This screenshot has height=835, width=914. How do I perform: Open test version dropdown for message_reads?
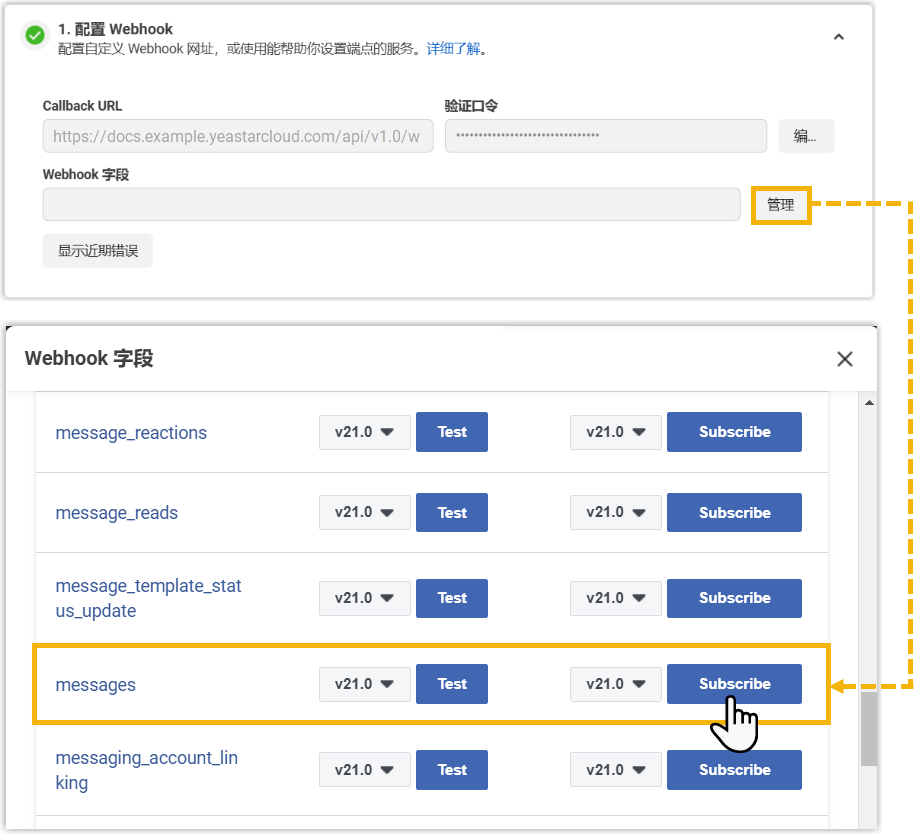364,513
